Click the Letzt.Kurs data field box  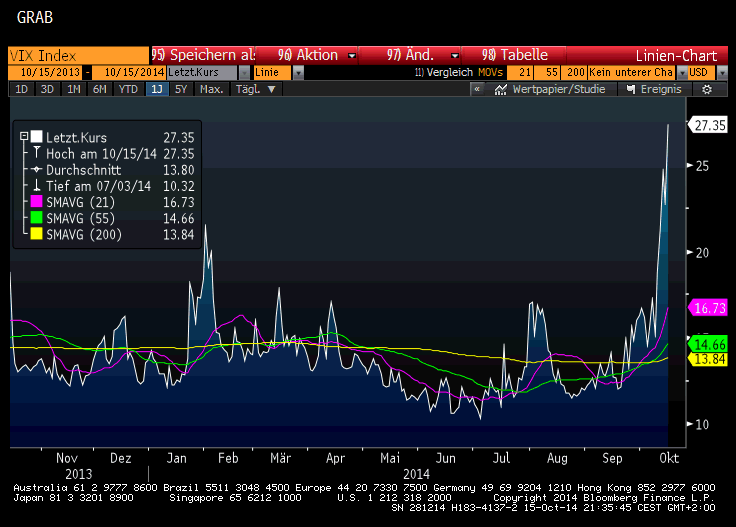203,73
